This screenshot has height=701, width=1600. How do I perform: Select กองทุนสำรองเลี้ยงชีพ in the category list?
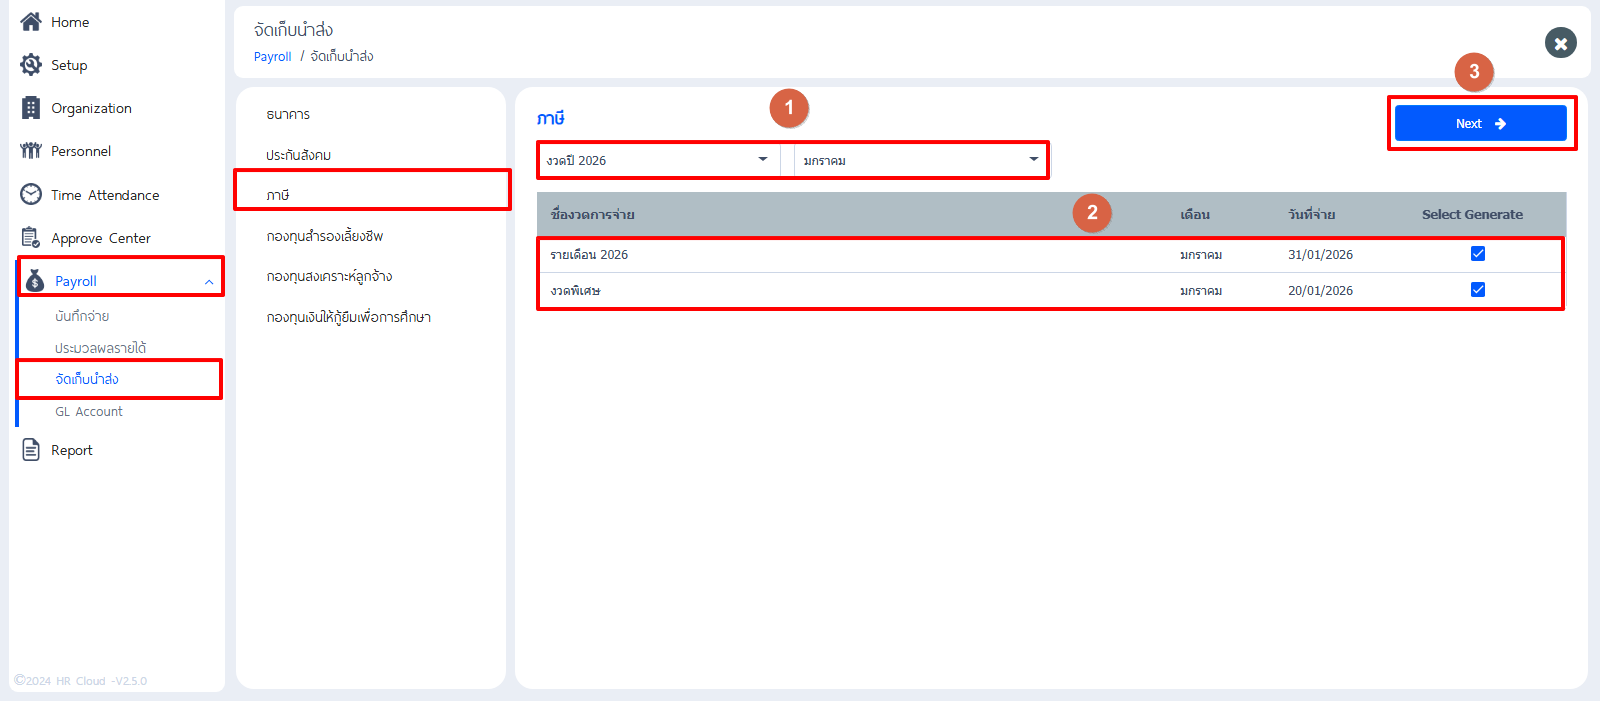(325, 236)
